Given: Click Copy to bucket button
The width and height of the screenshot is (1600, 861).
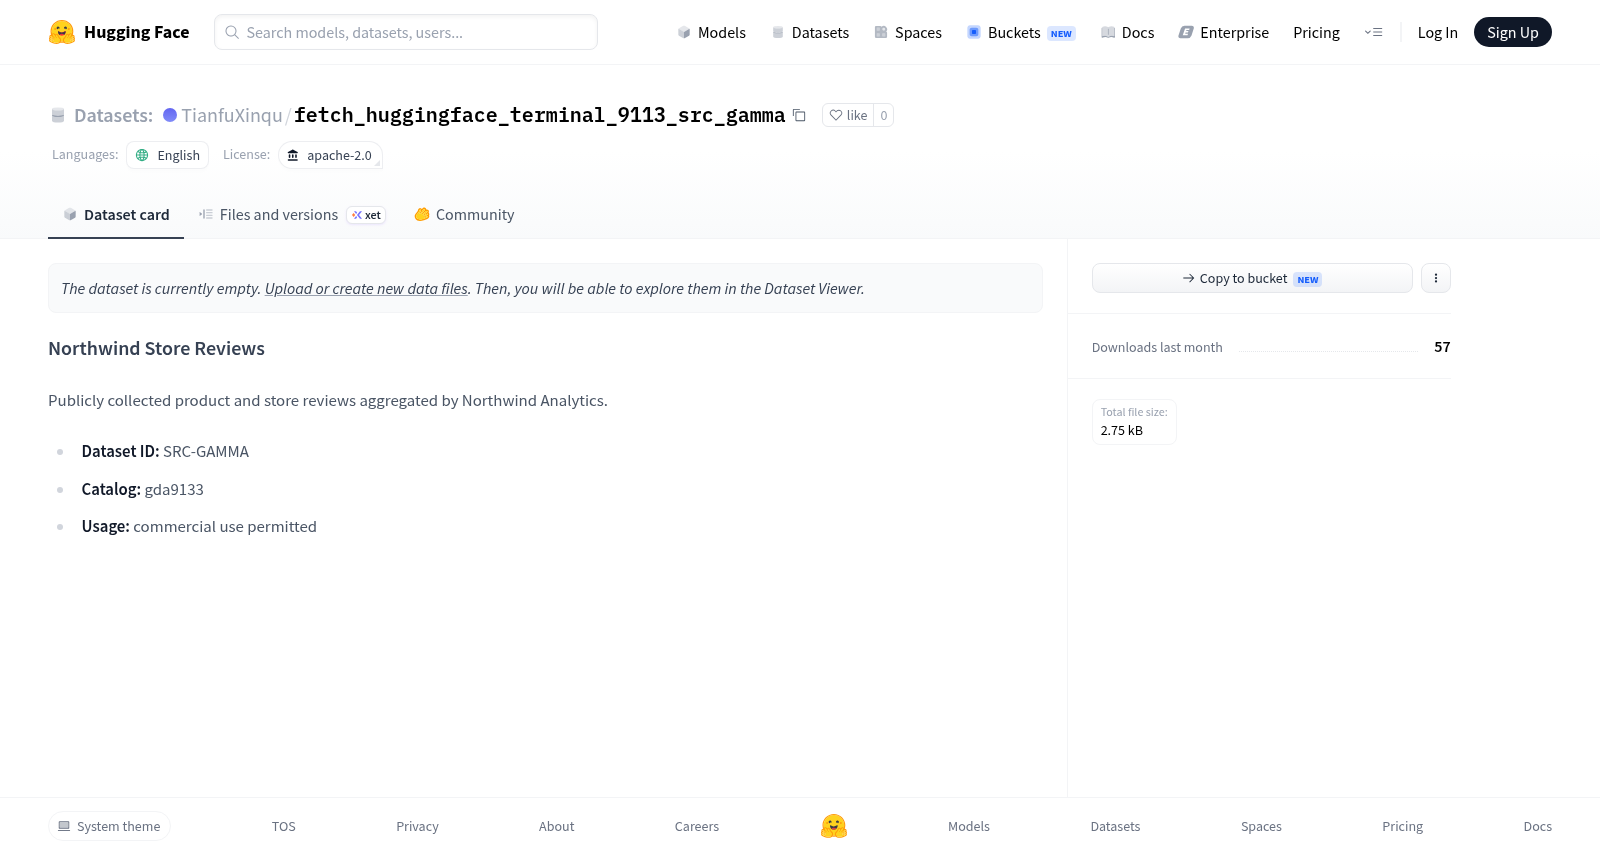Looking at the screenshot, I should tap(1252, 278).
